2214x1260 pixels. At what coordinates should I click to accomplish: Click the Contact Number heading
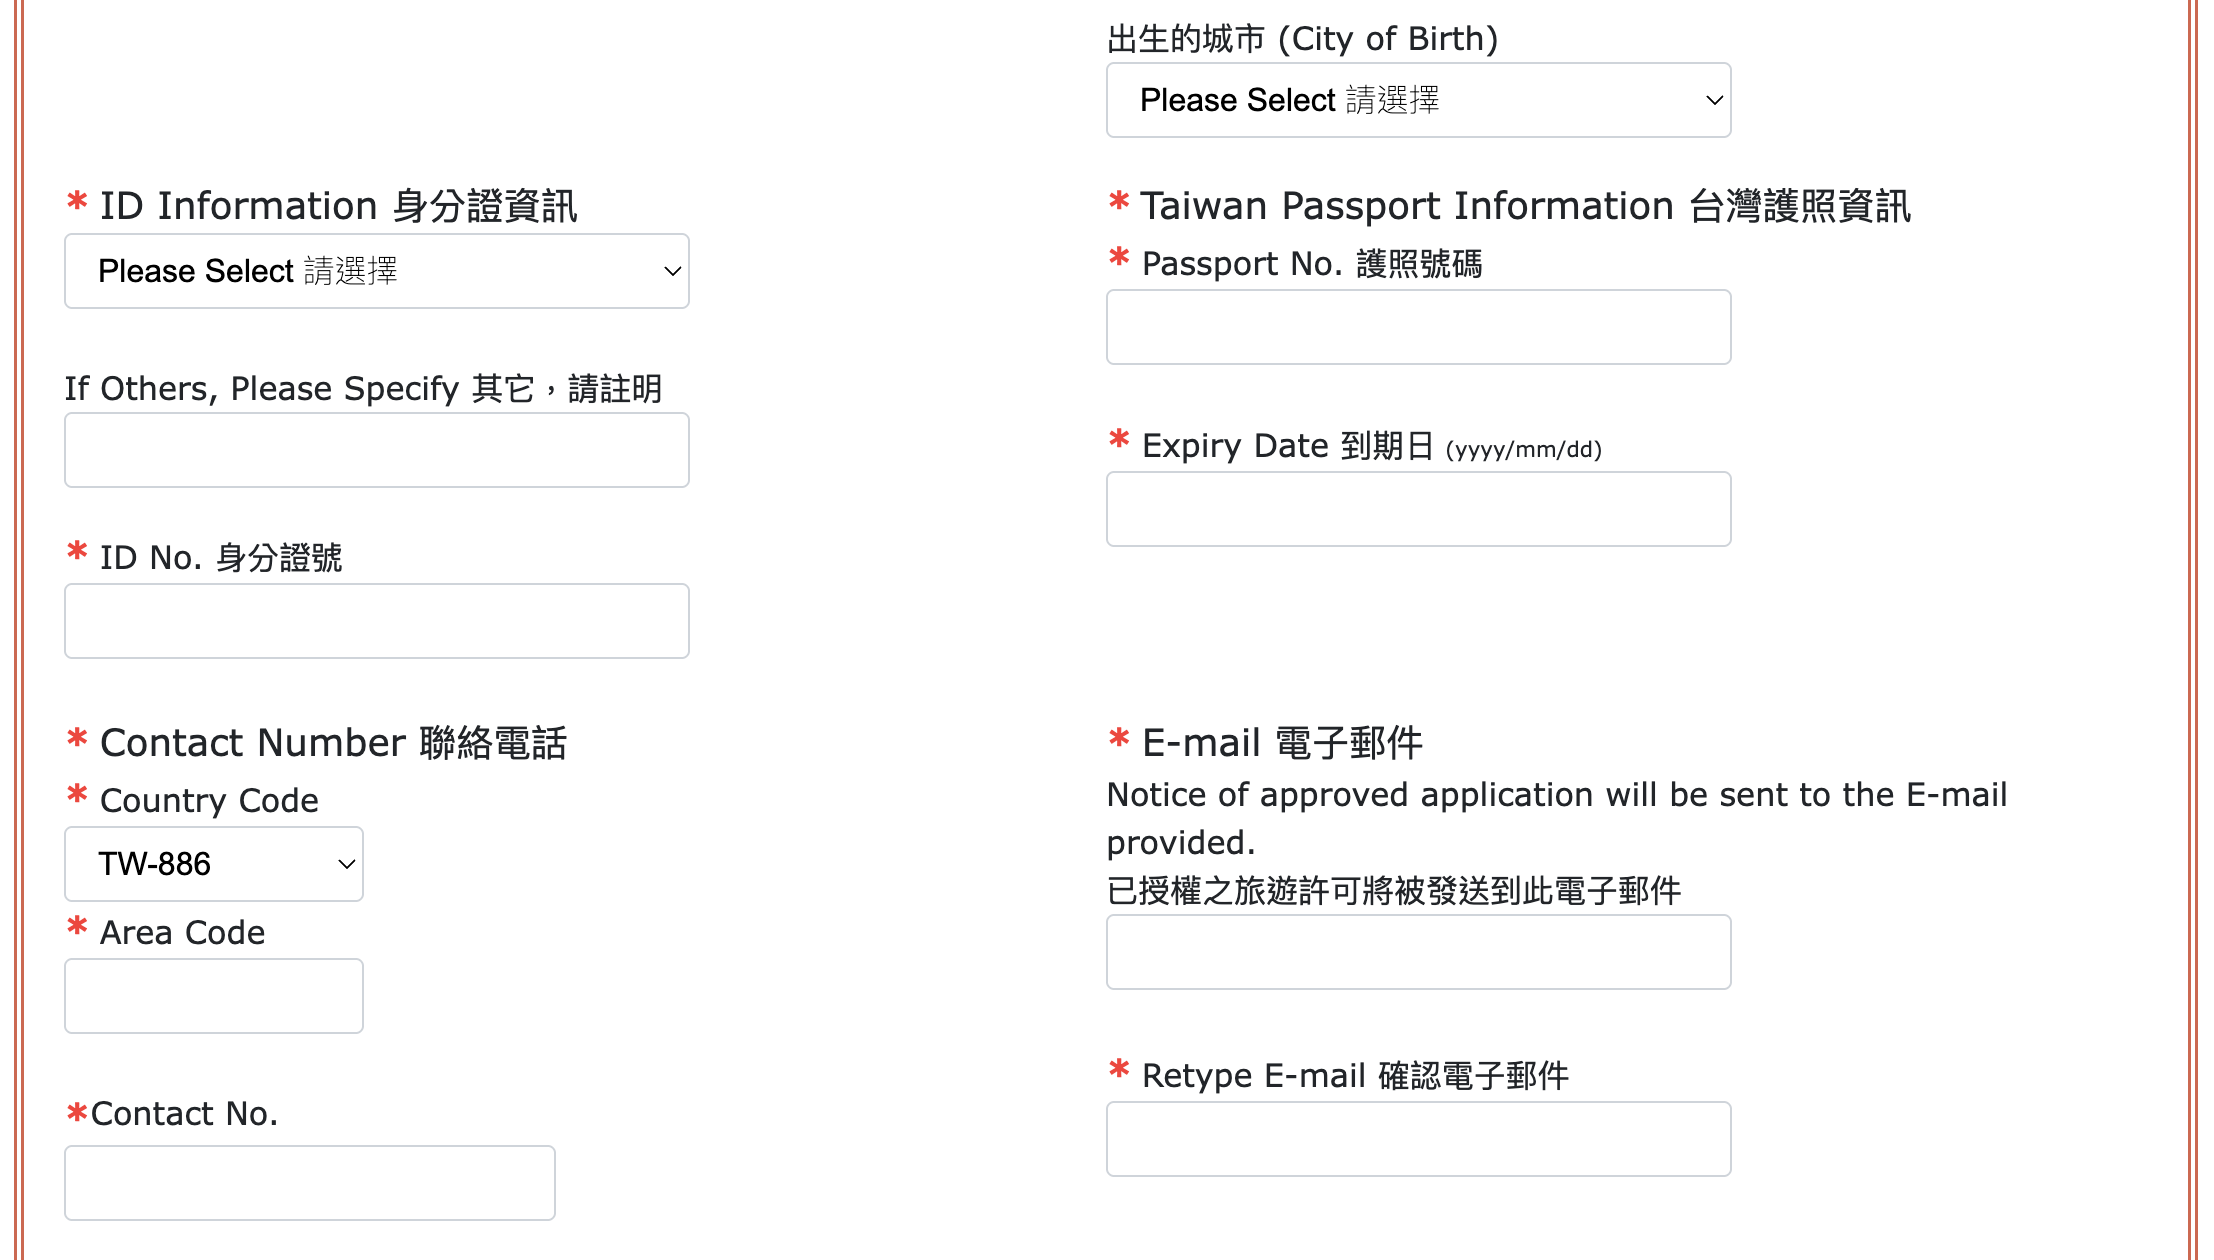point(333,743)
